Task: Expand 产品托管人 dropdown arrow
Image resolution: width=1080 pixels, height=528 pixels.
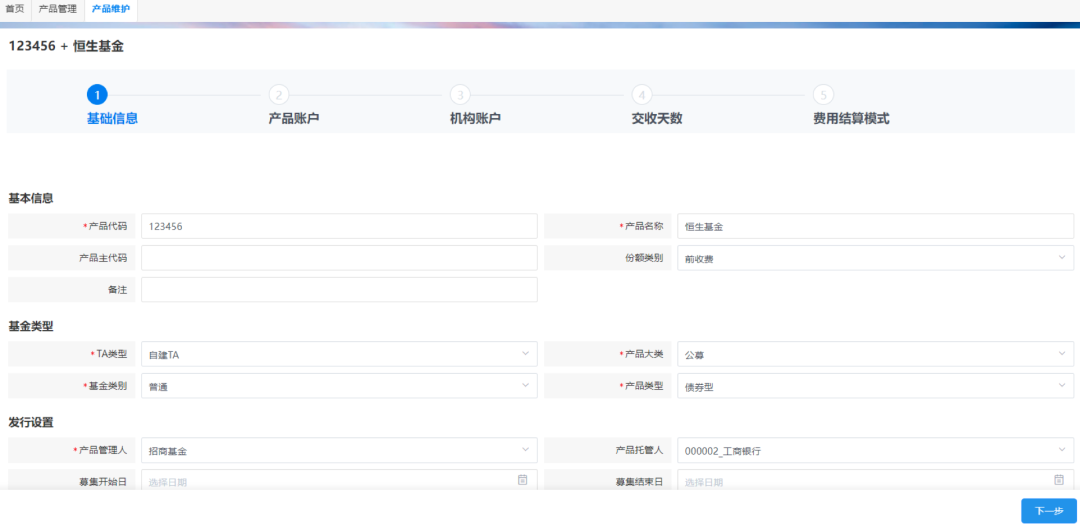Action: 1061,450
